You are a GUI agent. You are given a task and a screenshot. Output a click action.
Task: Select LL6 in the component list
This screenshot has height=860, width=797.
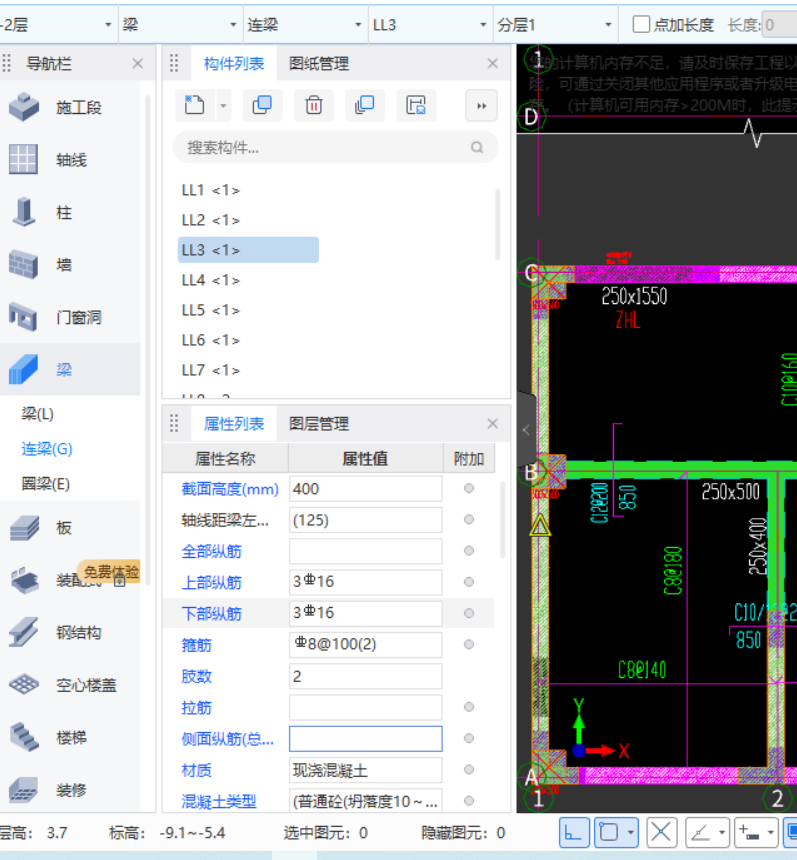point(211,340)
